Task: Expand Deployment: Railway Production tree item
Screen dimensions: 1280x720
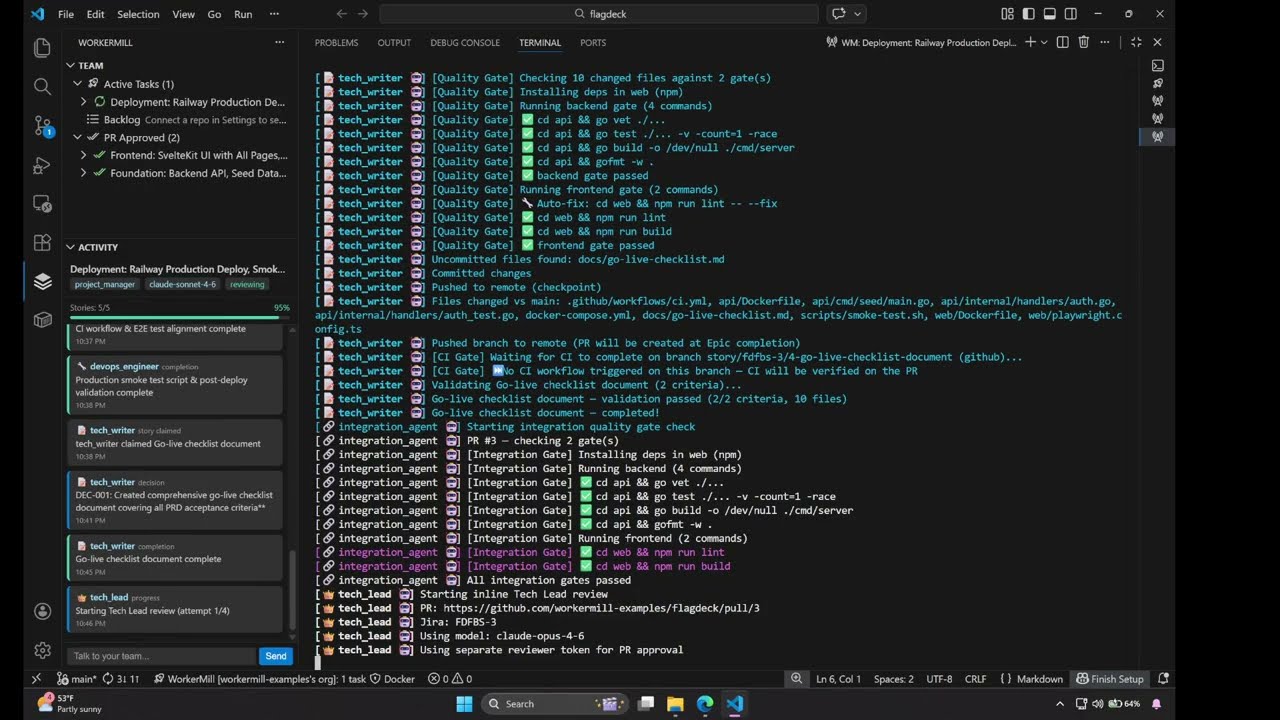Action: pos(83,102)
